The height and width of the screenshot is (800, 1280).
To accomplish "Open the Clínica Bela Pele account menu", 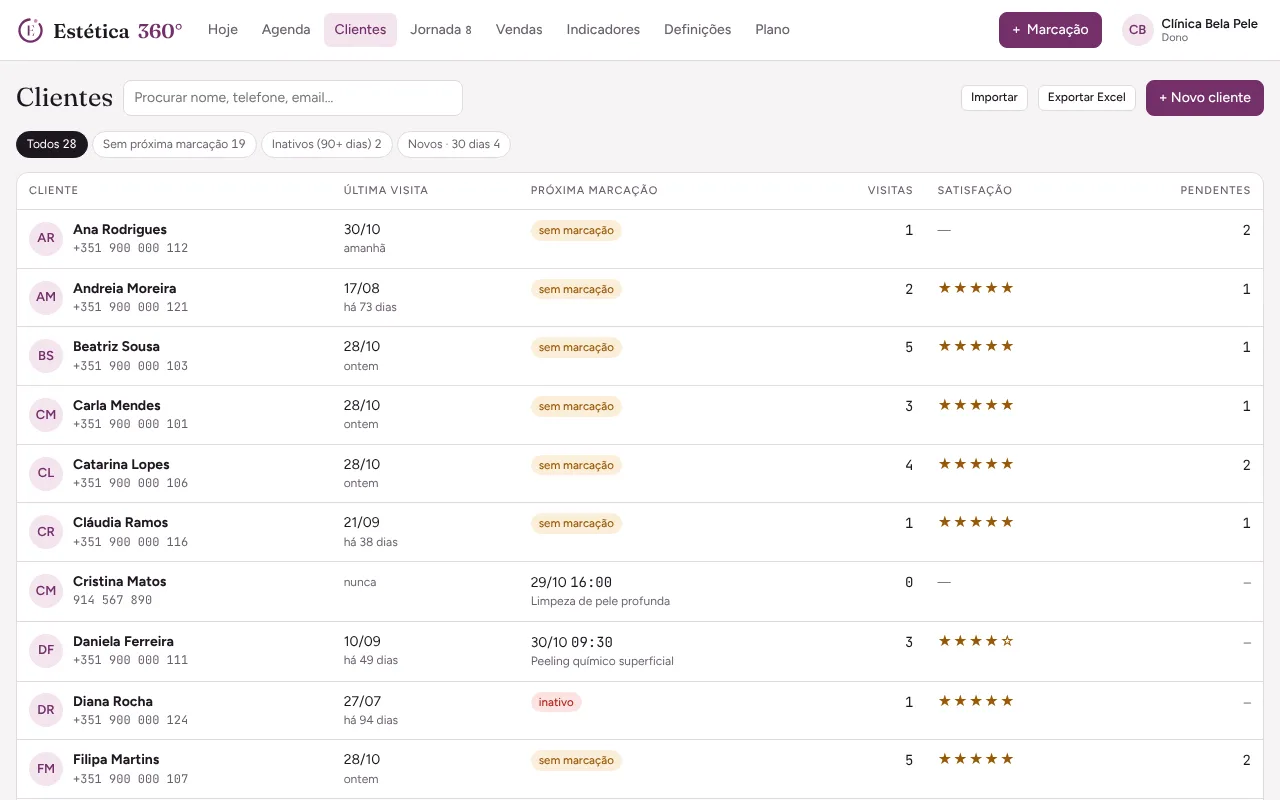I will 1190,30.
